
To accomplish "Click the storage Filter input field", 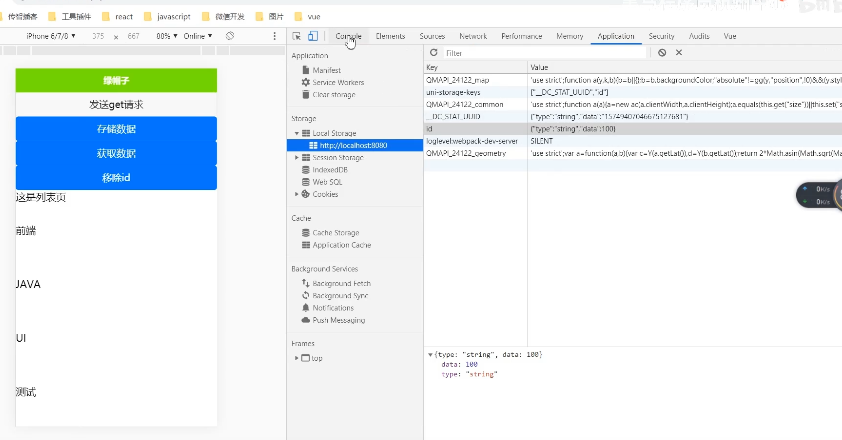I will pyautogui.click(x=545, y=53).
